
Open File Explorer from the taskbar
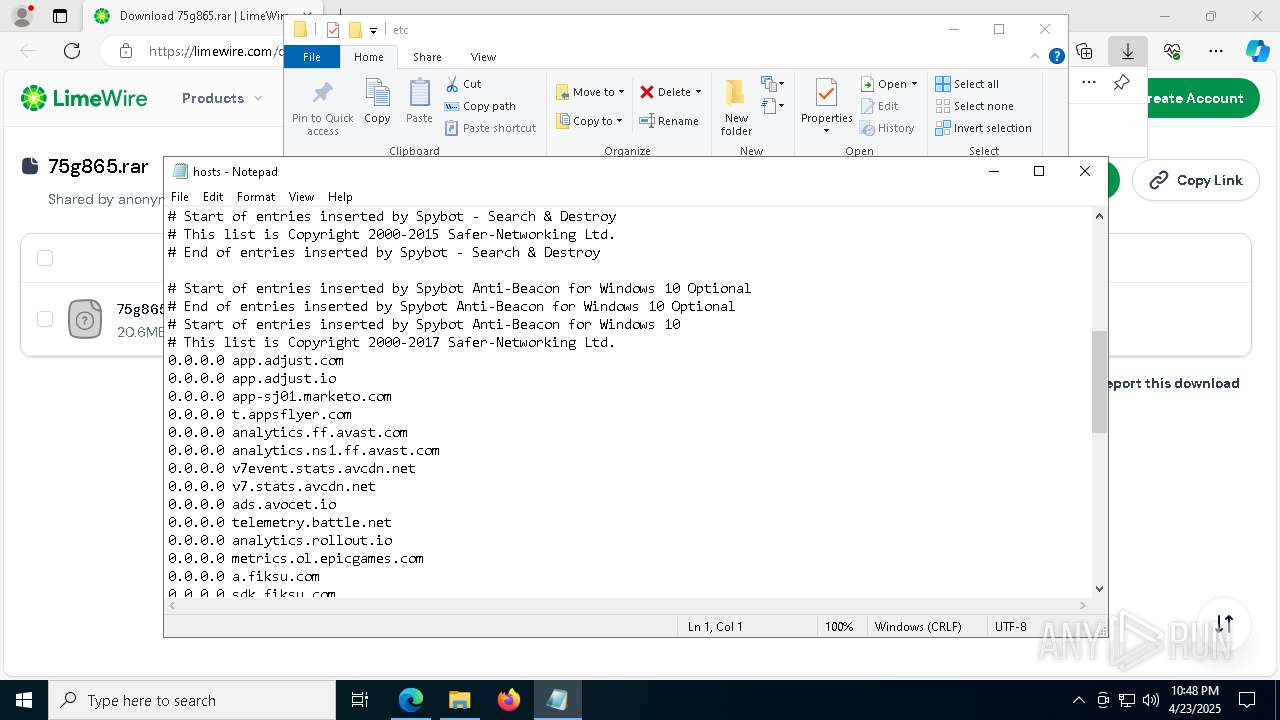[x=459, y=700]
